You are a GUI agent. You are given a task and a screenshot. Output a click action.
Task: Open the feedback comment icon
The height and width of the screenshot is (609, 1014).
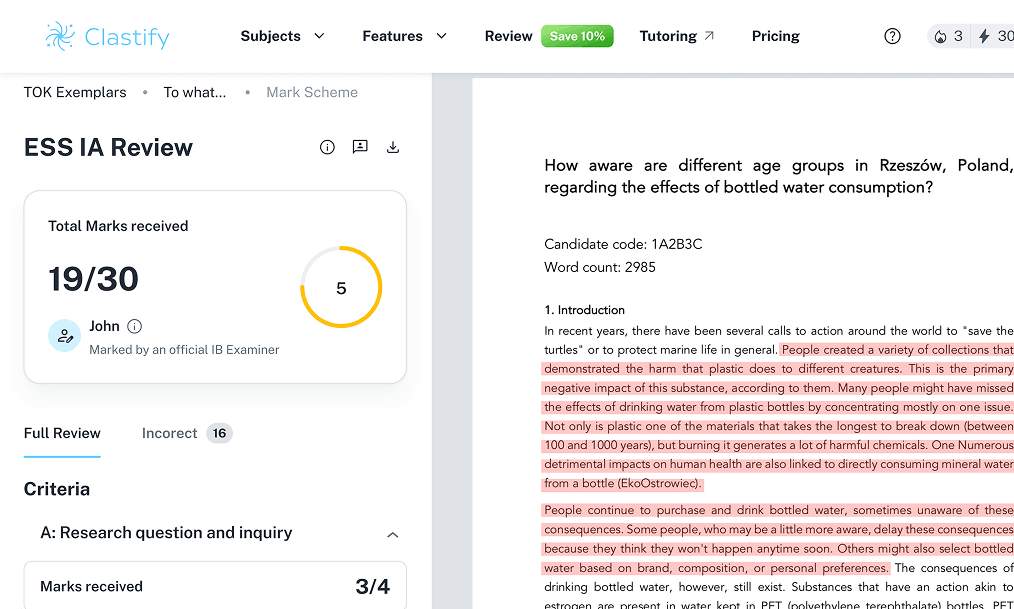click(360, 147)
